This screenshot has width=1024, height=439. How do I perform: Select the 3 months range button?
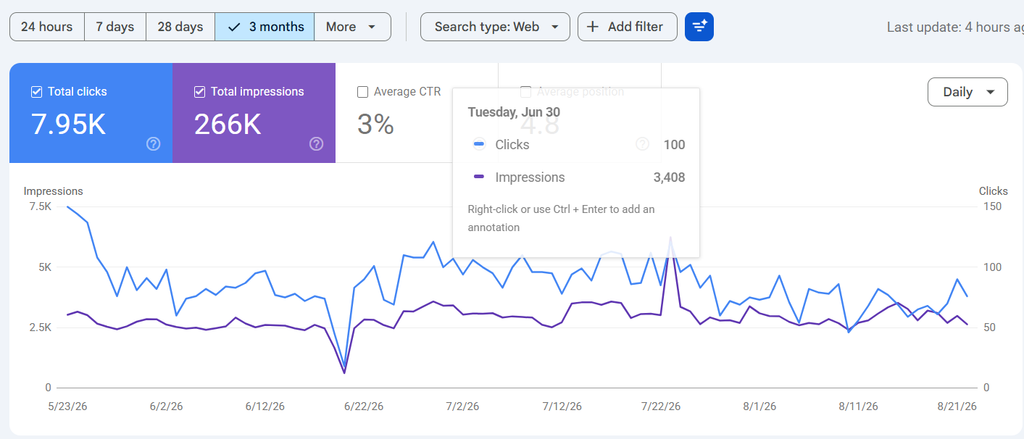(264, 27)
